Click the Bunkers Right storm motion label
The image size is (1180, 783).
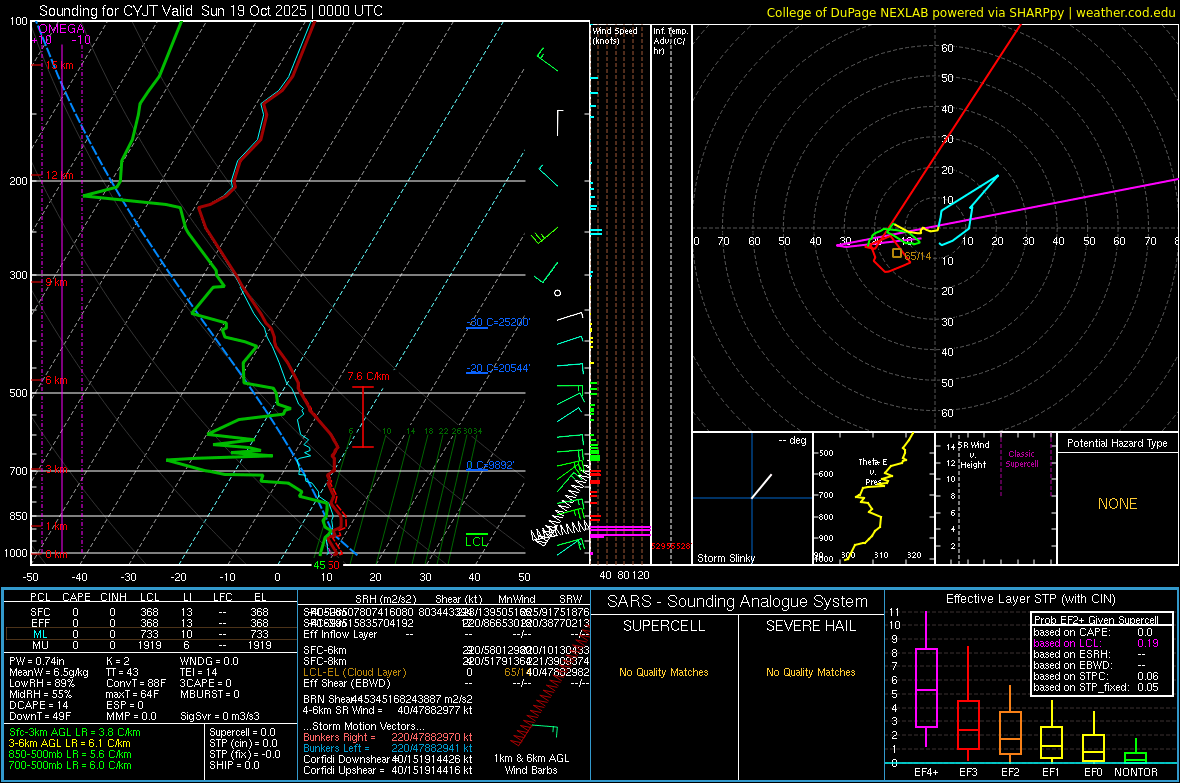tap(338, 737)
